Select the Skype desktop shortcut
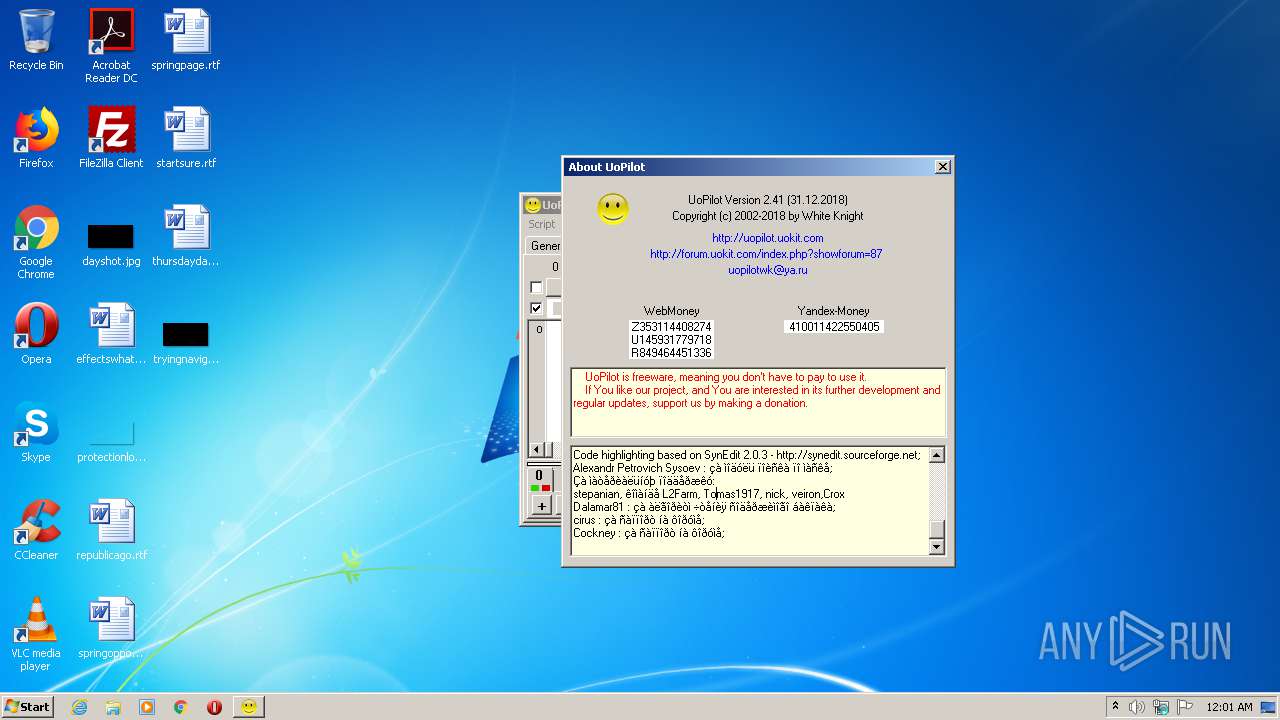This screenshot has height=720, width=1280. click(x=36, y=432)
